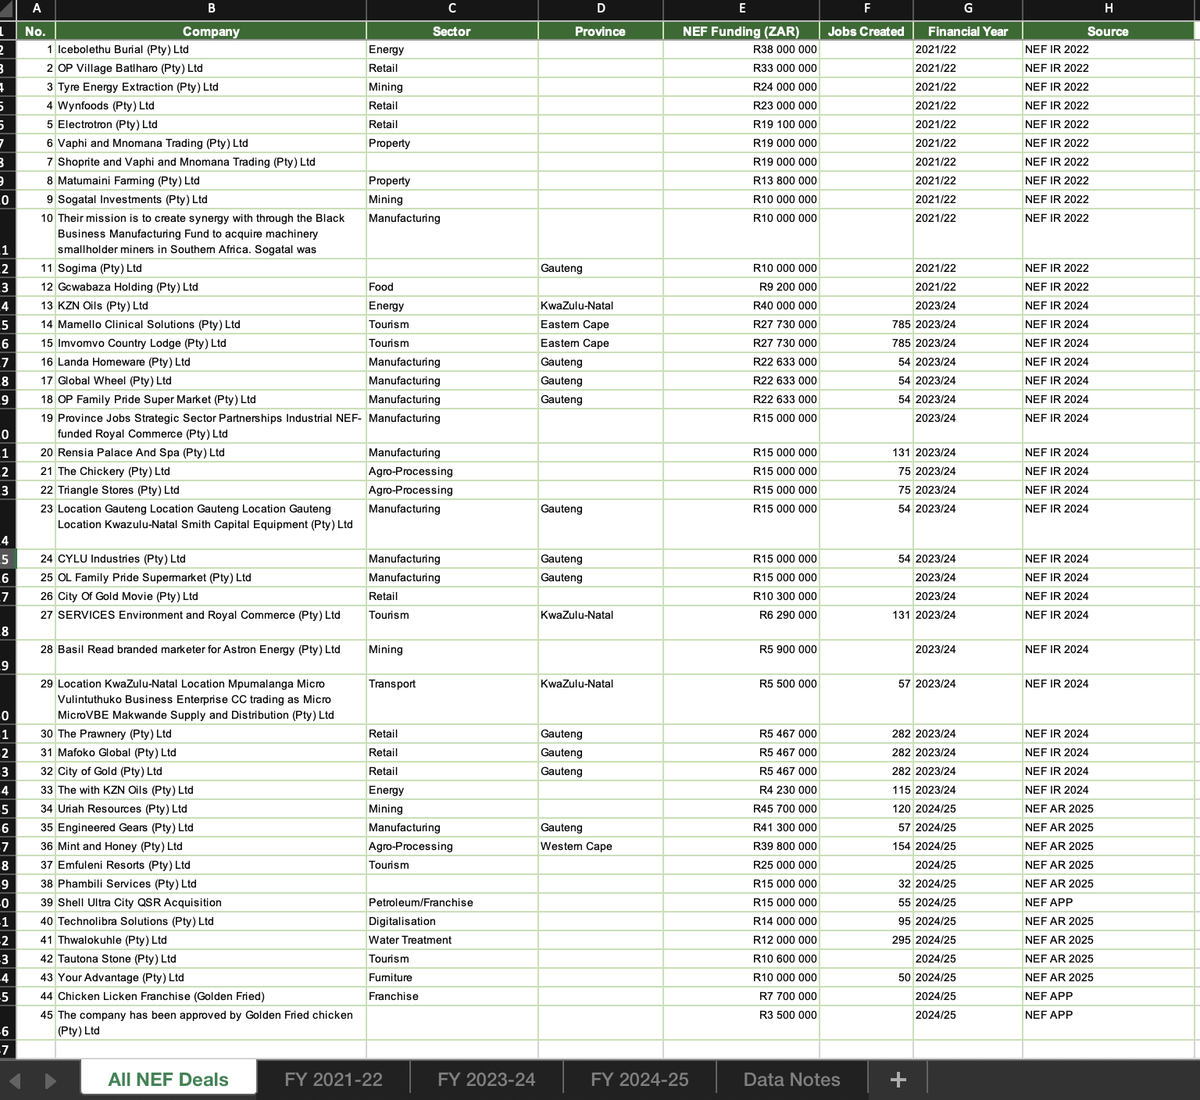Select column F header
The image size is (1200, 1100).
coord(866,9)
